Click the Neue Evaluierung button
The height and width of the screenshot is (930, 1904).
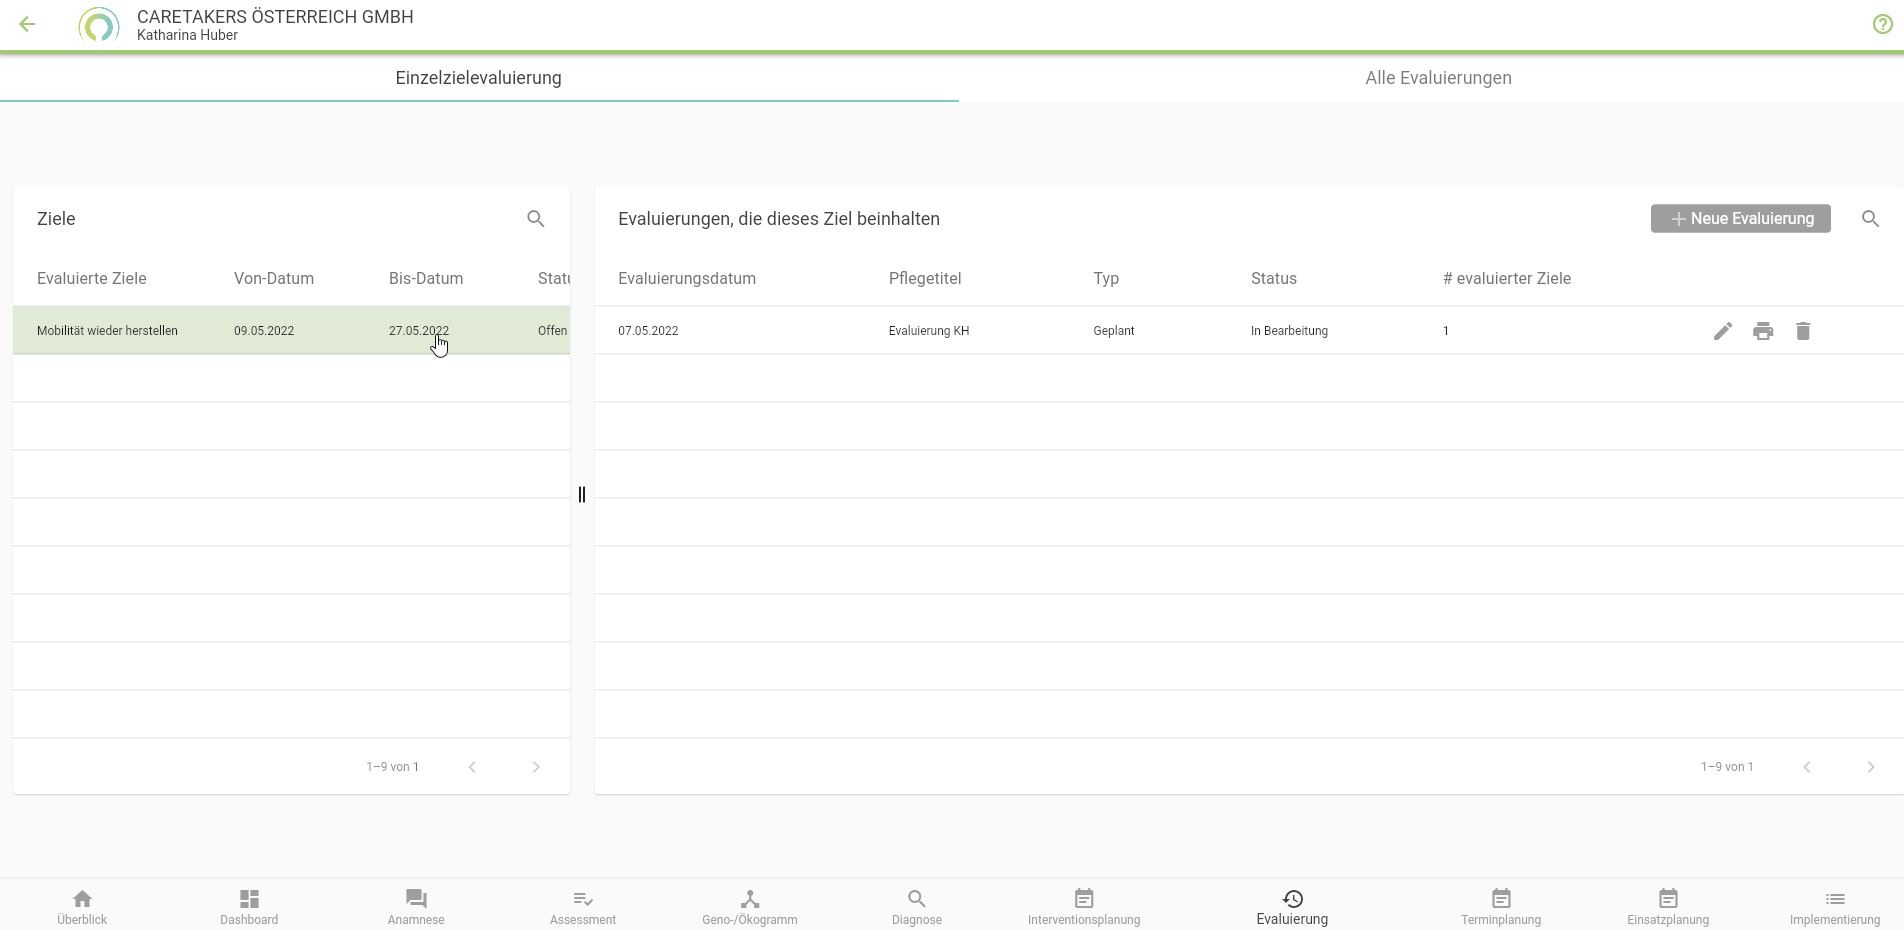[1740, 219]
